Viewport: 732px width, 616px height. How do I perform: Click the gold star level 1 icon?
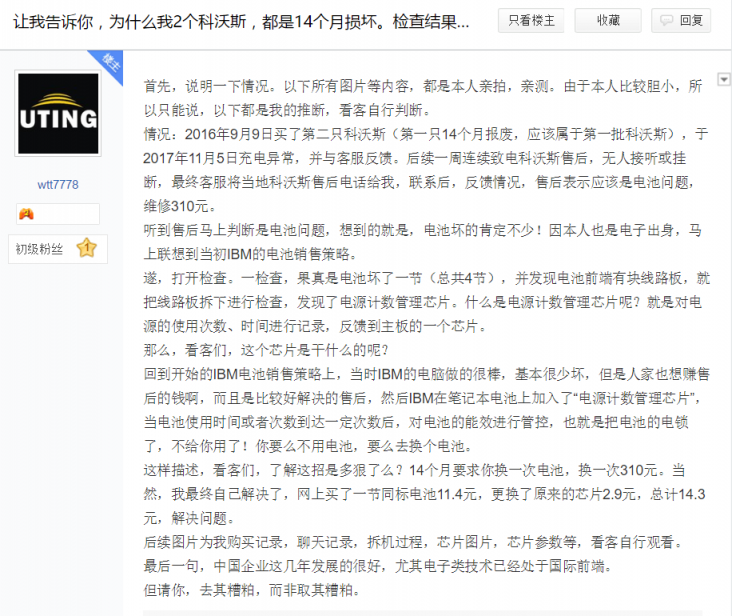point(87,248)
